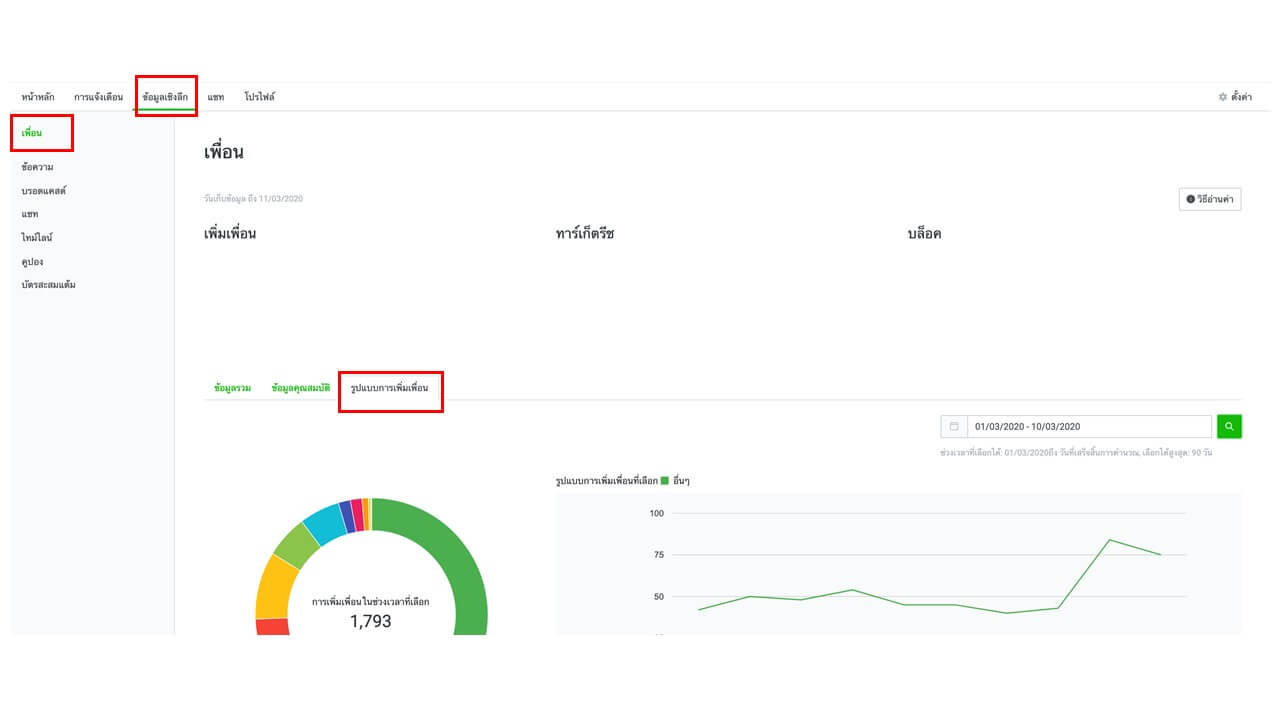1280x720 pixels.
Task: Open การแจ้งเตือน in top navigation
Action: (x=98, y=97)
